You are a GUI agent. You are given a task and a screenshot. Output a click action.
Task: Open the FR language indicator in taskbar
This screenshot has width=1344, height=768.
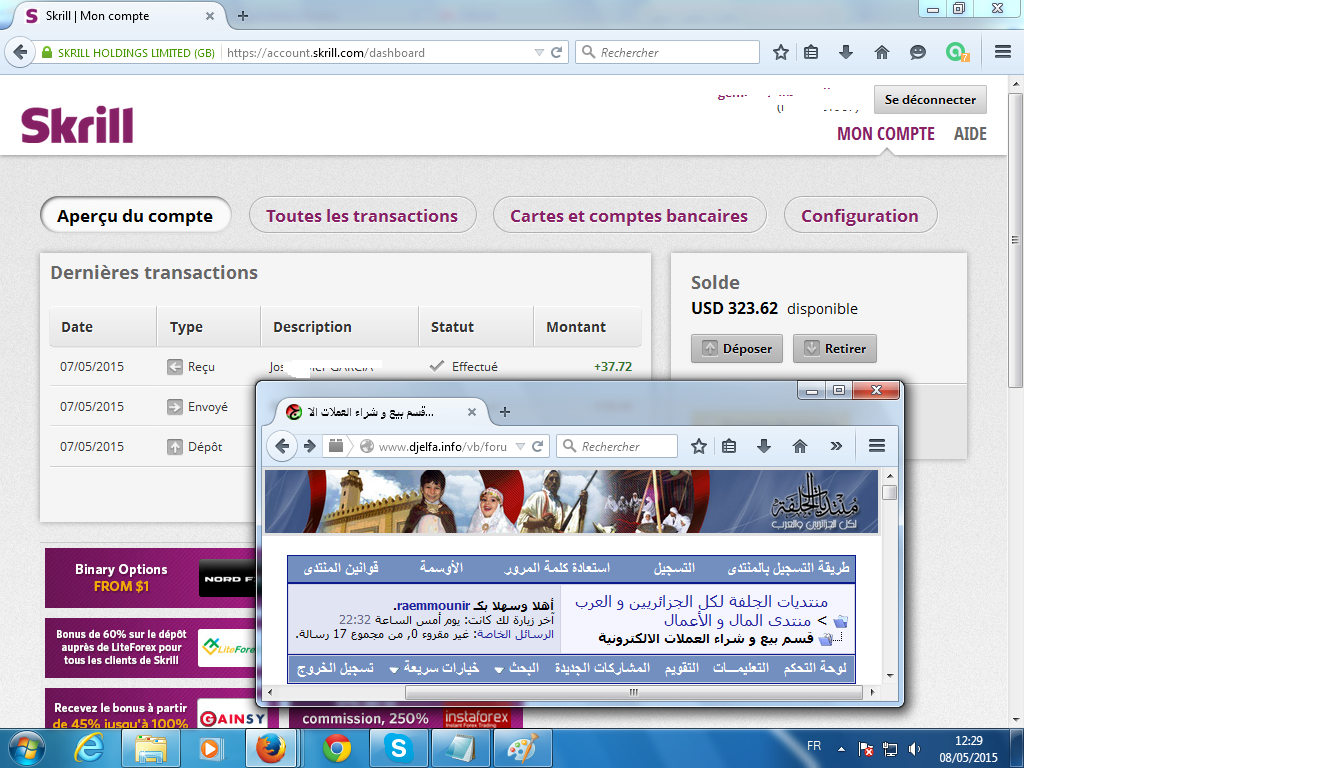pyautogui.click(x=814, y=746)
